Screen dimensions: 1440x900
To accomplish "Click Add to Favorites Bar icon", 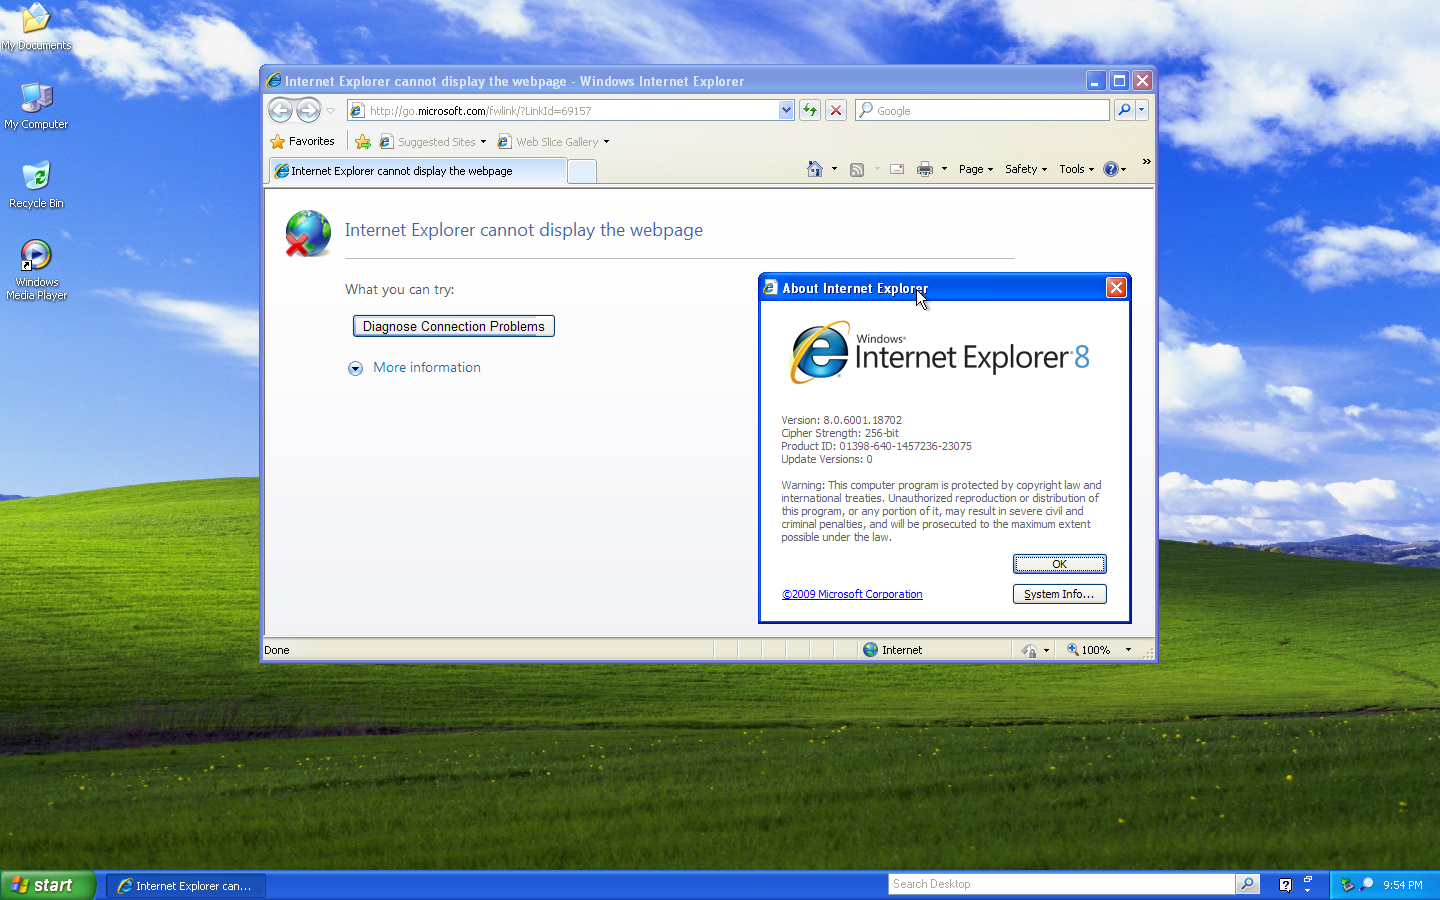I will (363, 142).
